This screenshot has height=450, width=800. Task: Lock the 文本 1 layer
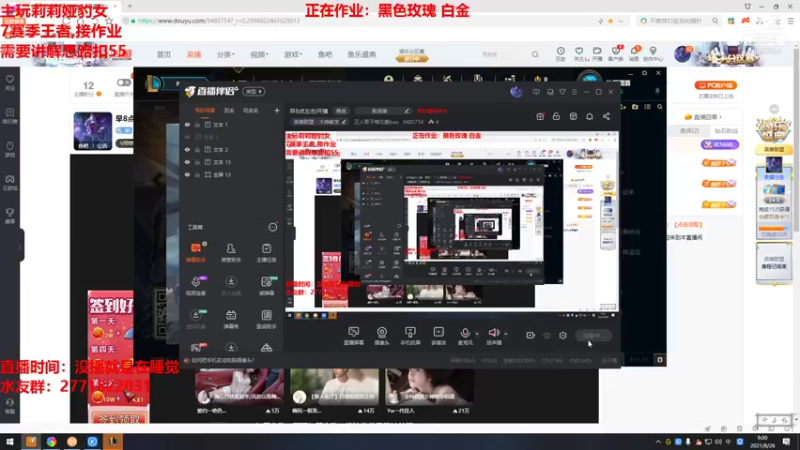pos(197,124)
